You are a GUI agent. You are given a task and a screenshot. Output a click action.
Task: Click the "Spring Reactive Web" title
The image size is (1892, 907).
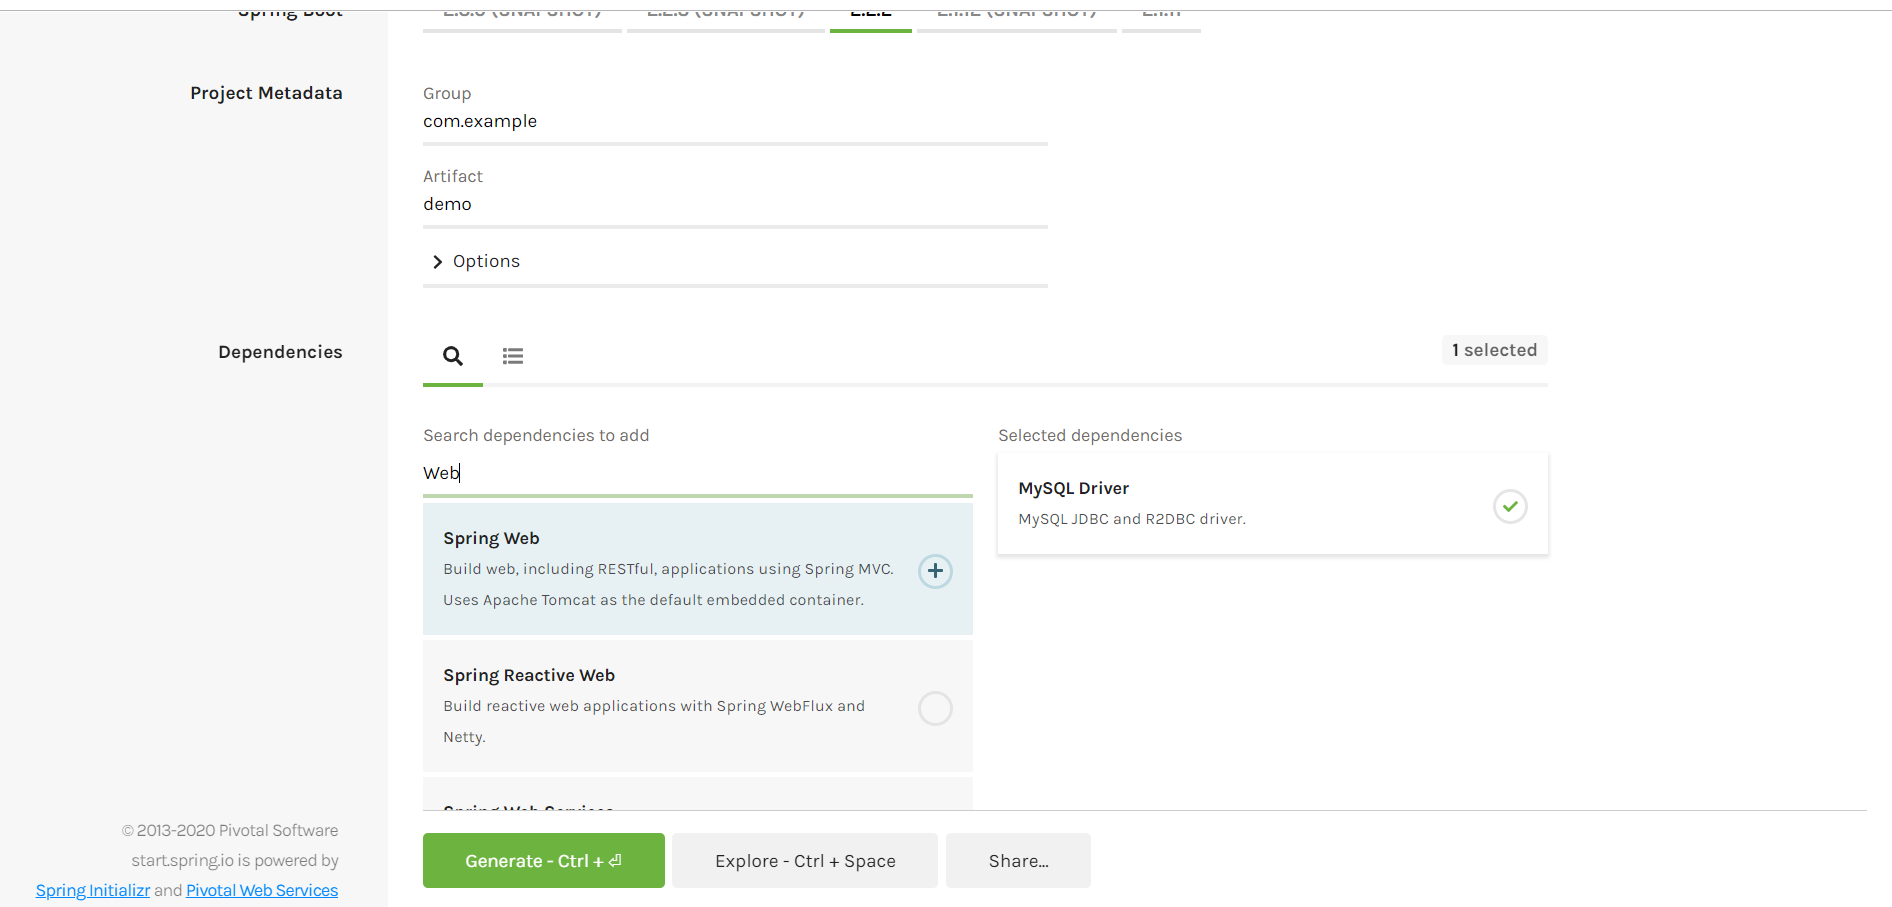[529, 675]
